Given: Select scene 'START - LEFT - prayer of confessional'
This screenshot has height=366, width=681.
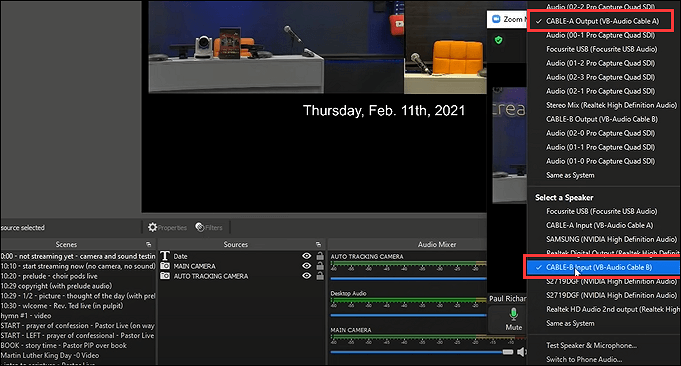Looking at the screenshot, I should click(78, 336).
